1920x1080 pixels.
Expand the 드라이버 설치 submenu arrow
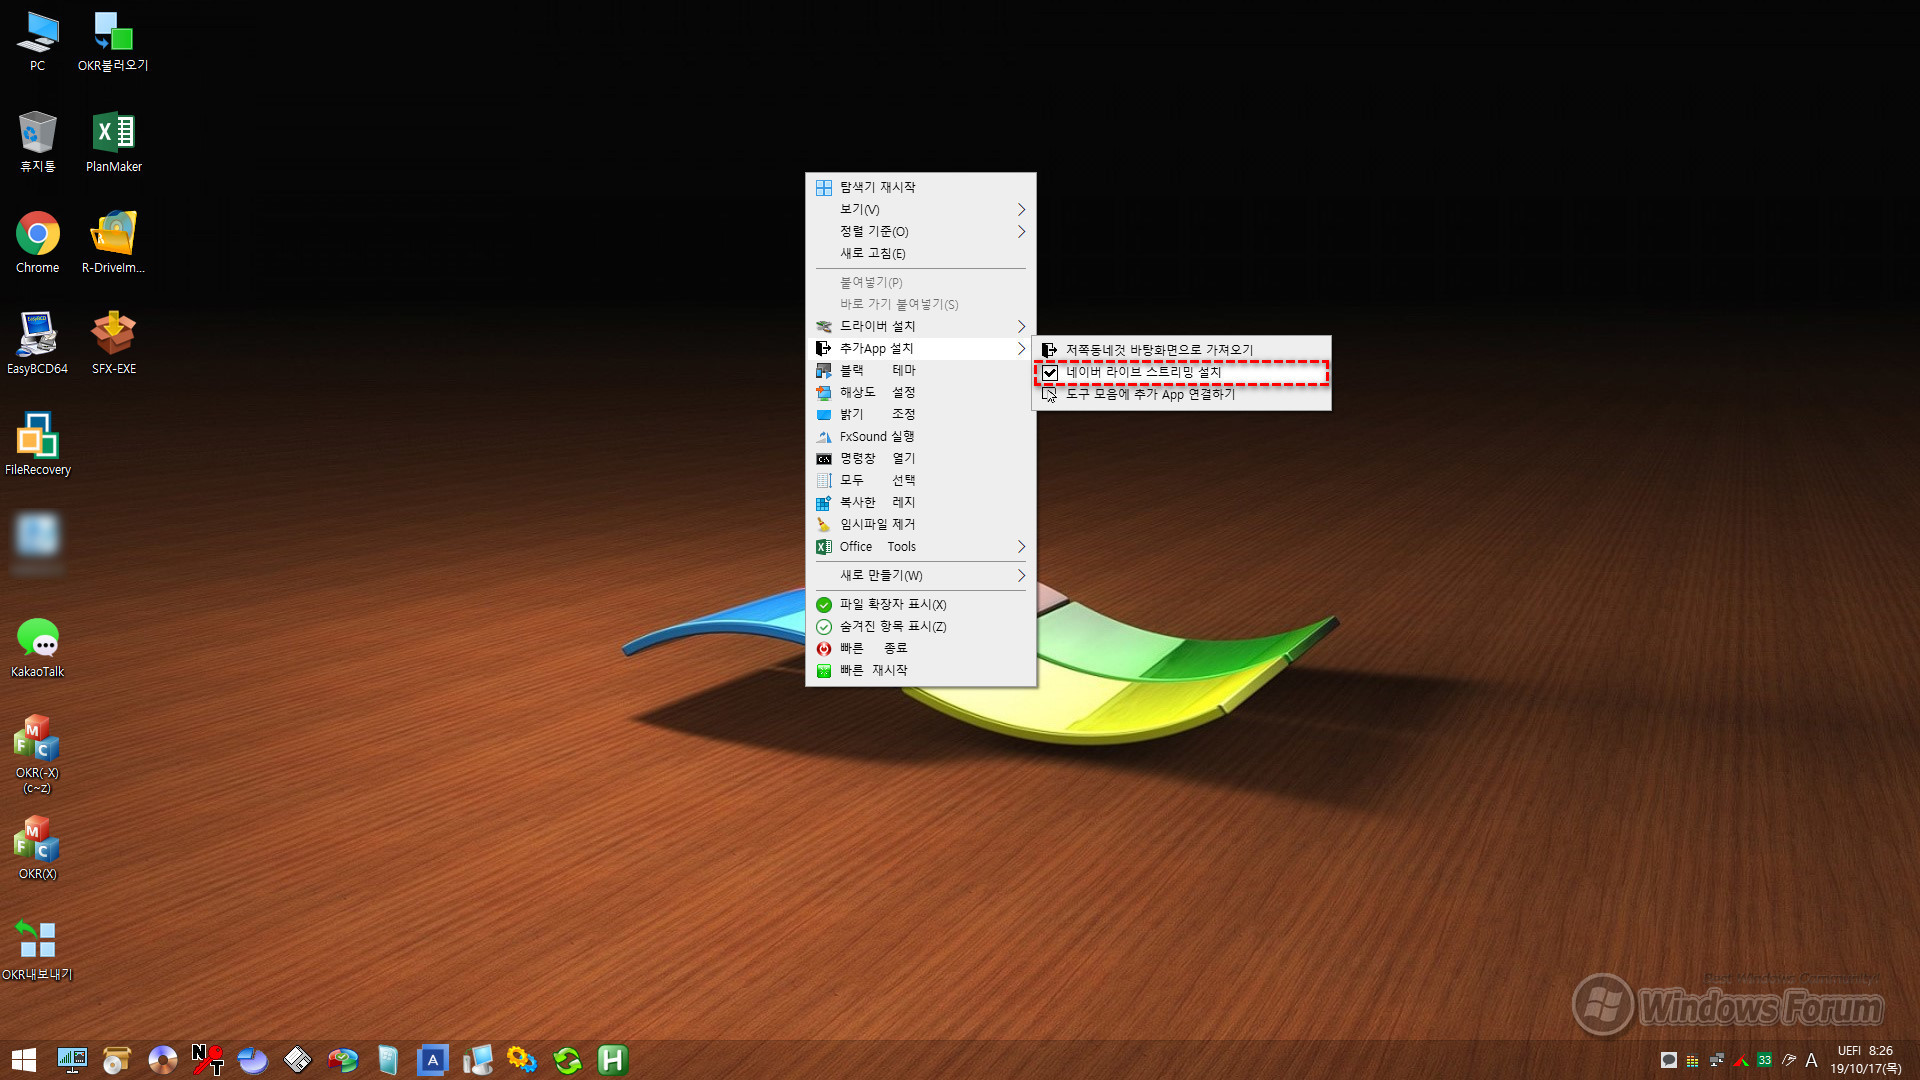1021,326
